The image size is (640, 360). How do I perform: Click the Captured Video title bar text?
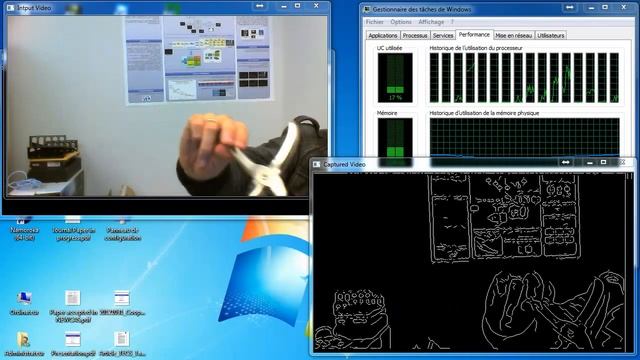click(x=344, y=164)
